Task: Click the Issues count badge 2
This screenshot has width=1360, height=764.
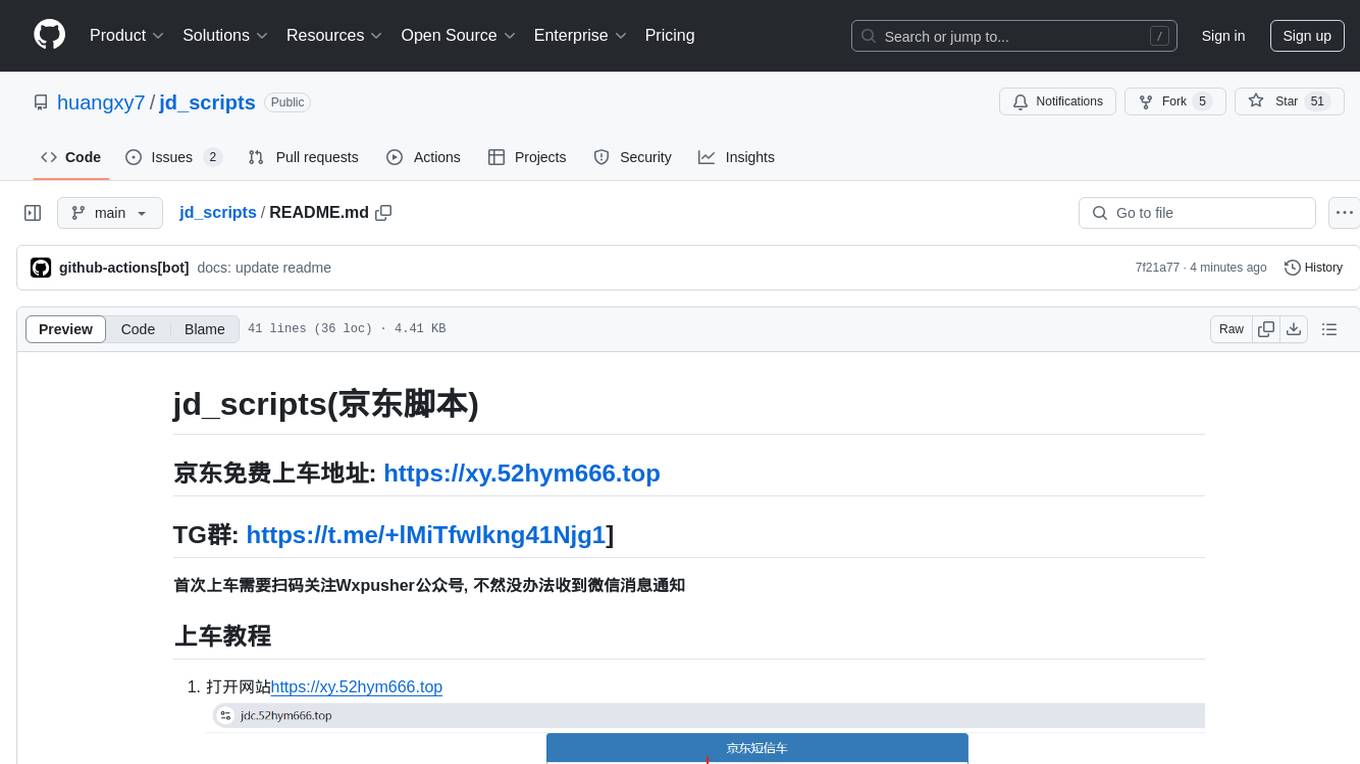Action: [x=212, y=157]
